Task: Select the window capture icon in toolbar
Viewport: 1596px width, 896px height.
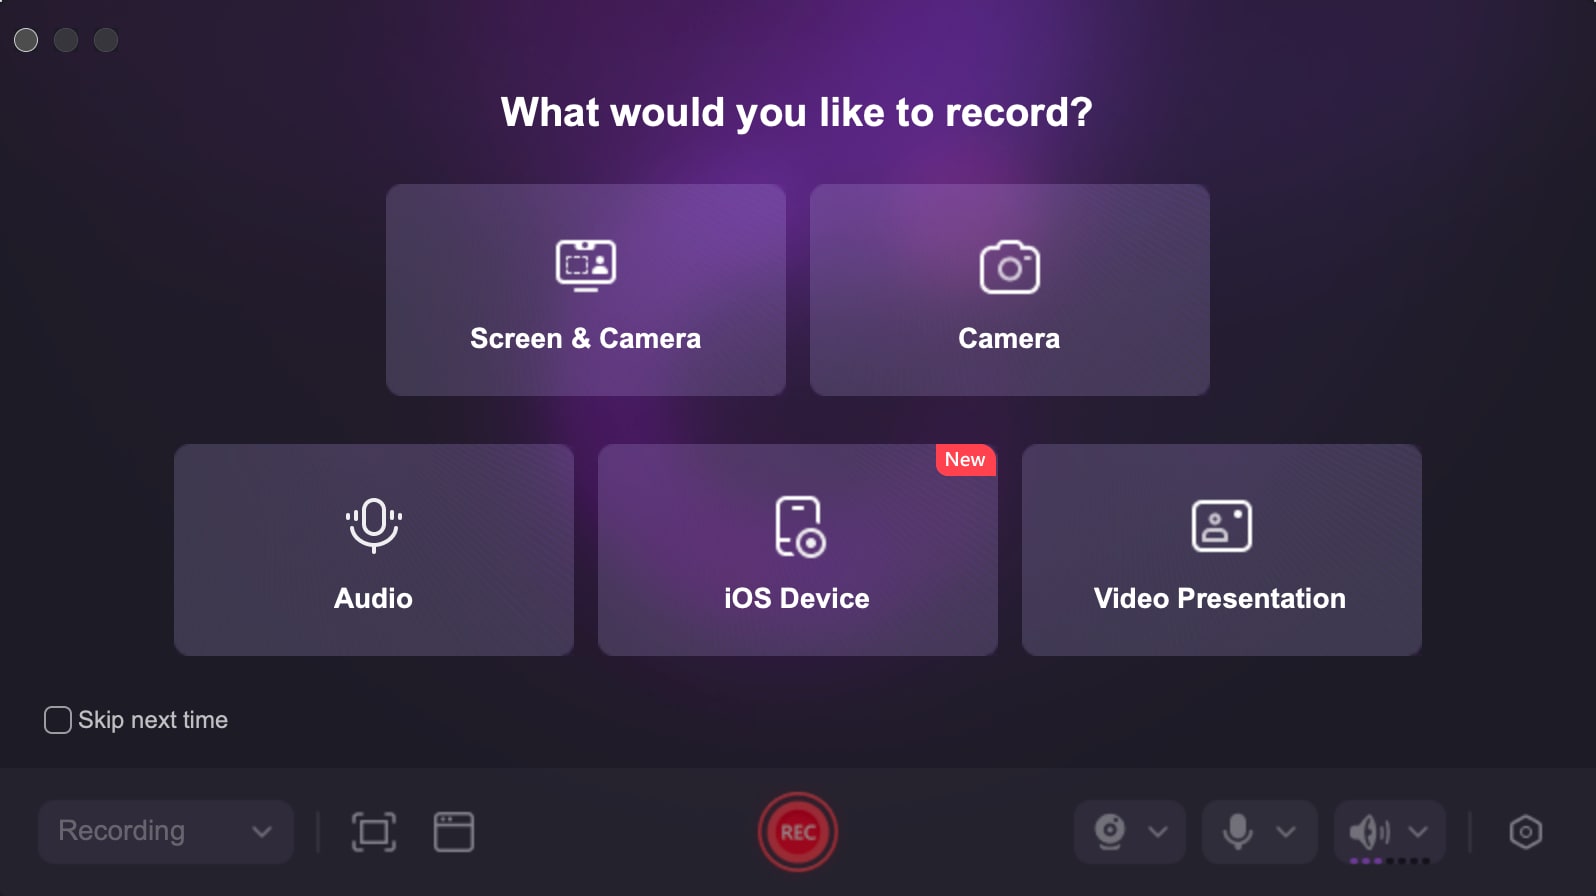Action: 454,832
